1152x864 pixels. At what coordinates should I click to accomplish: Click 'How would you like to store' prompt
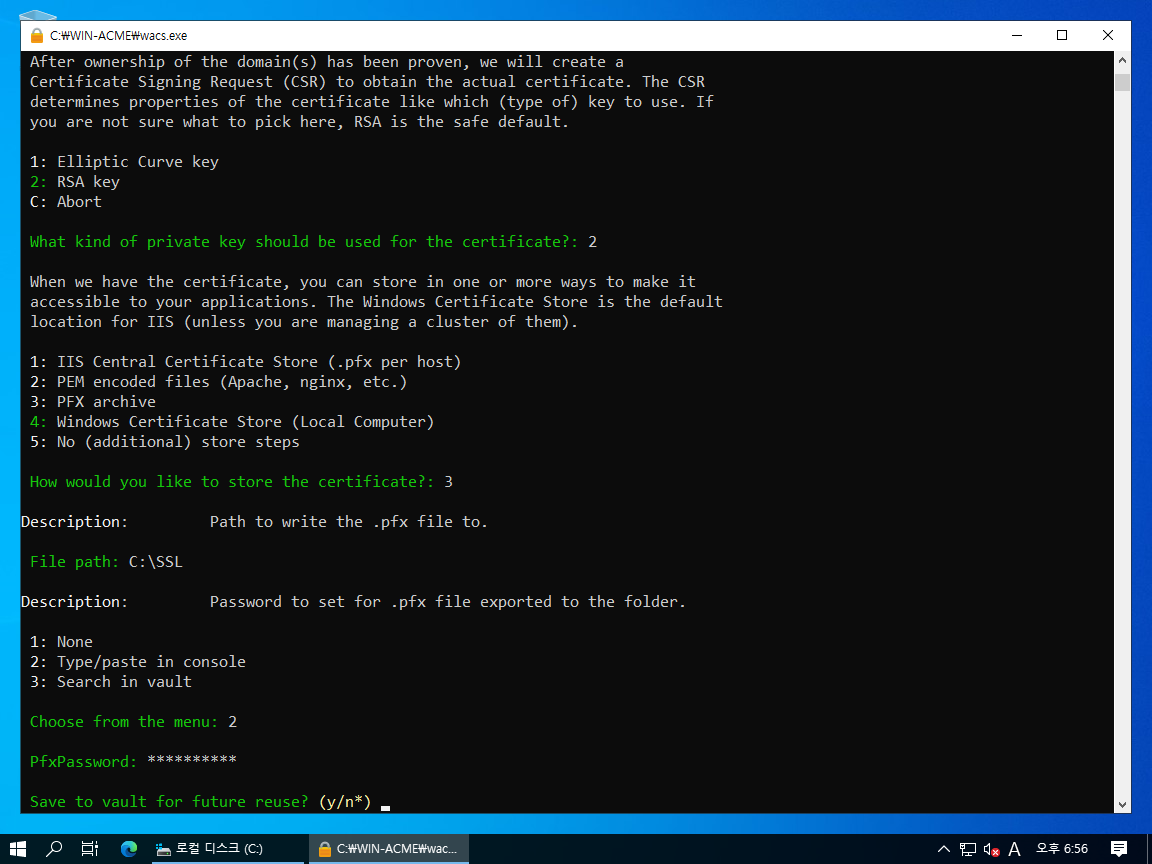point(241,482)
